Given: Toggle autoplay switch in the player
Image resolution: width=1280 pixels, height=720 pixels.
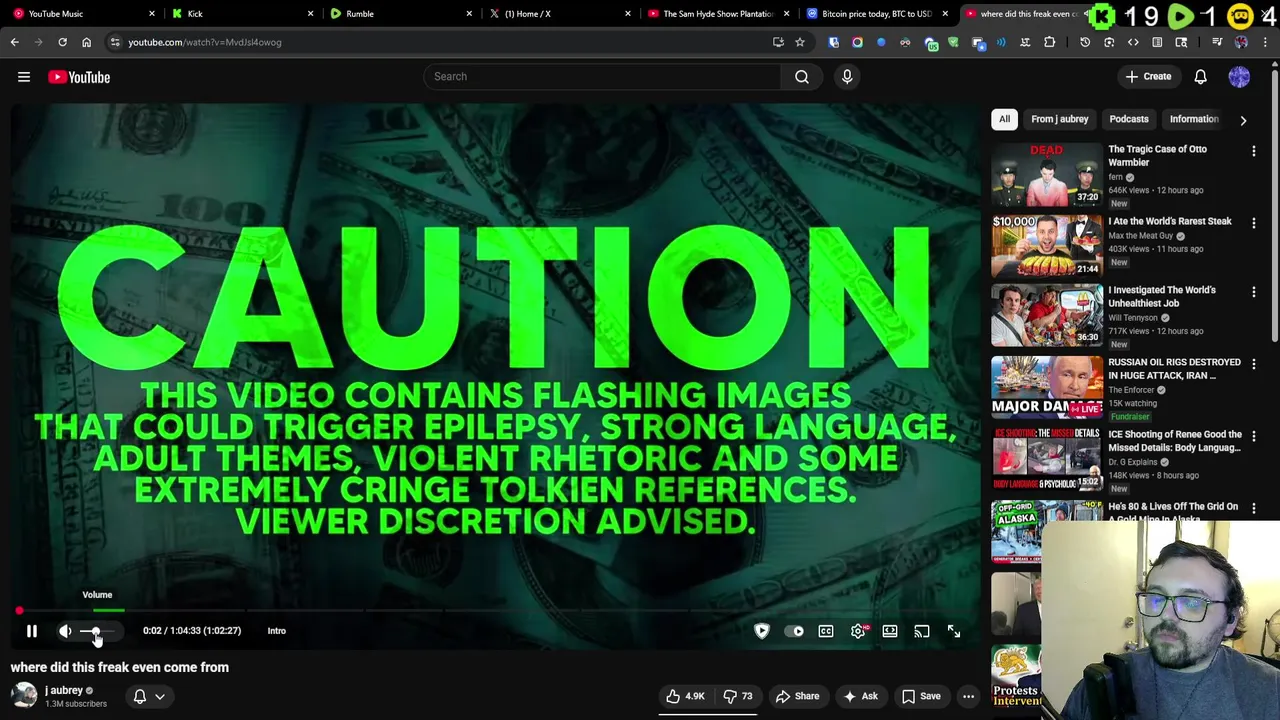Looking at the screenshot, I should 794,631.
